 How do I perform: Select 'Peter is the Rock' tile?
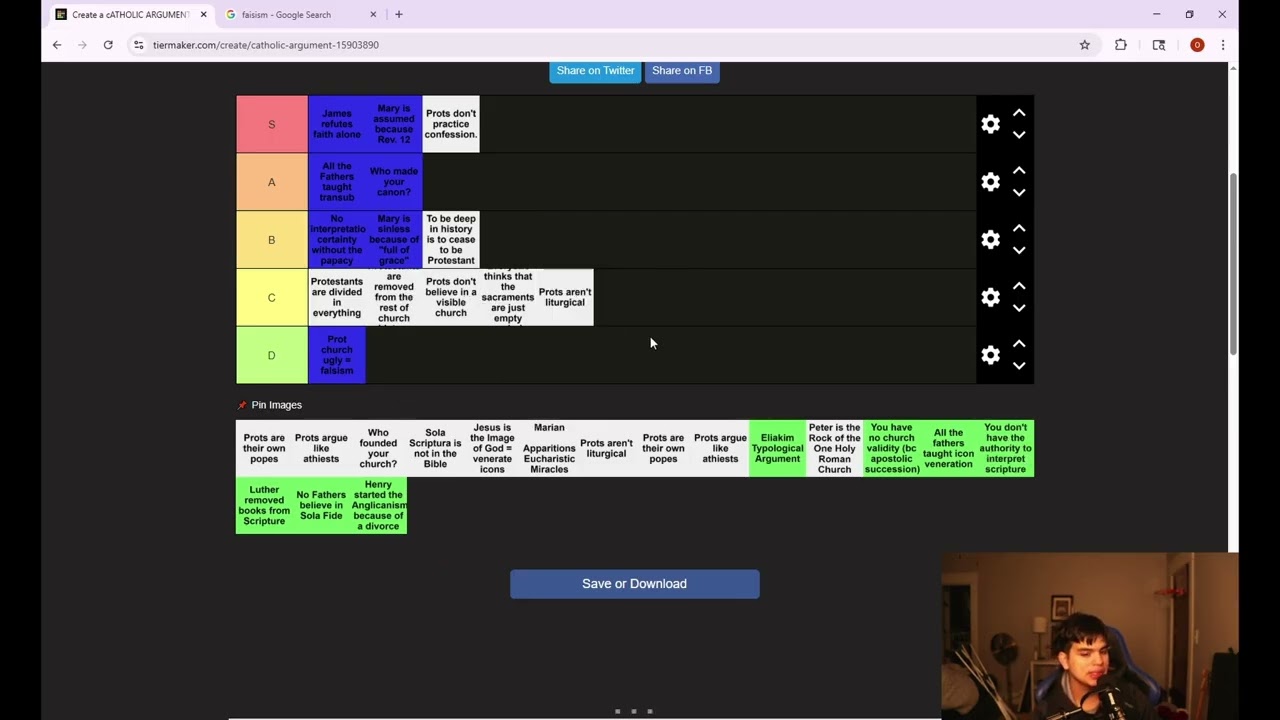pos(834,448)
